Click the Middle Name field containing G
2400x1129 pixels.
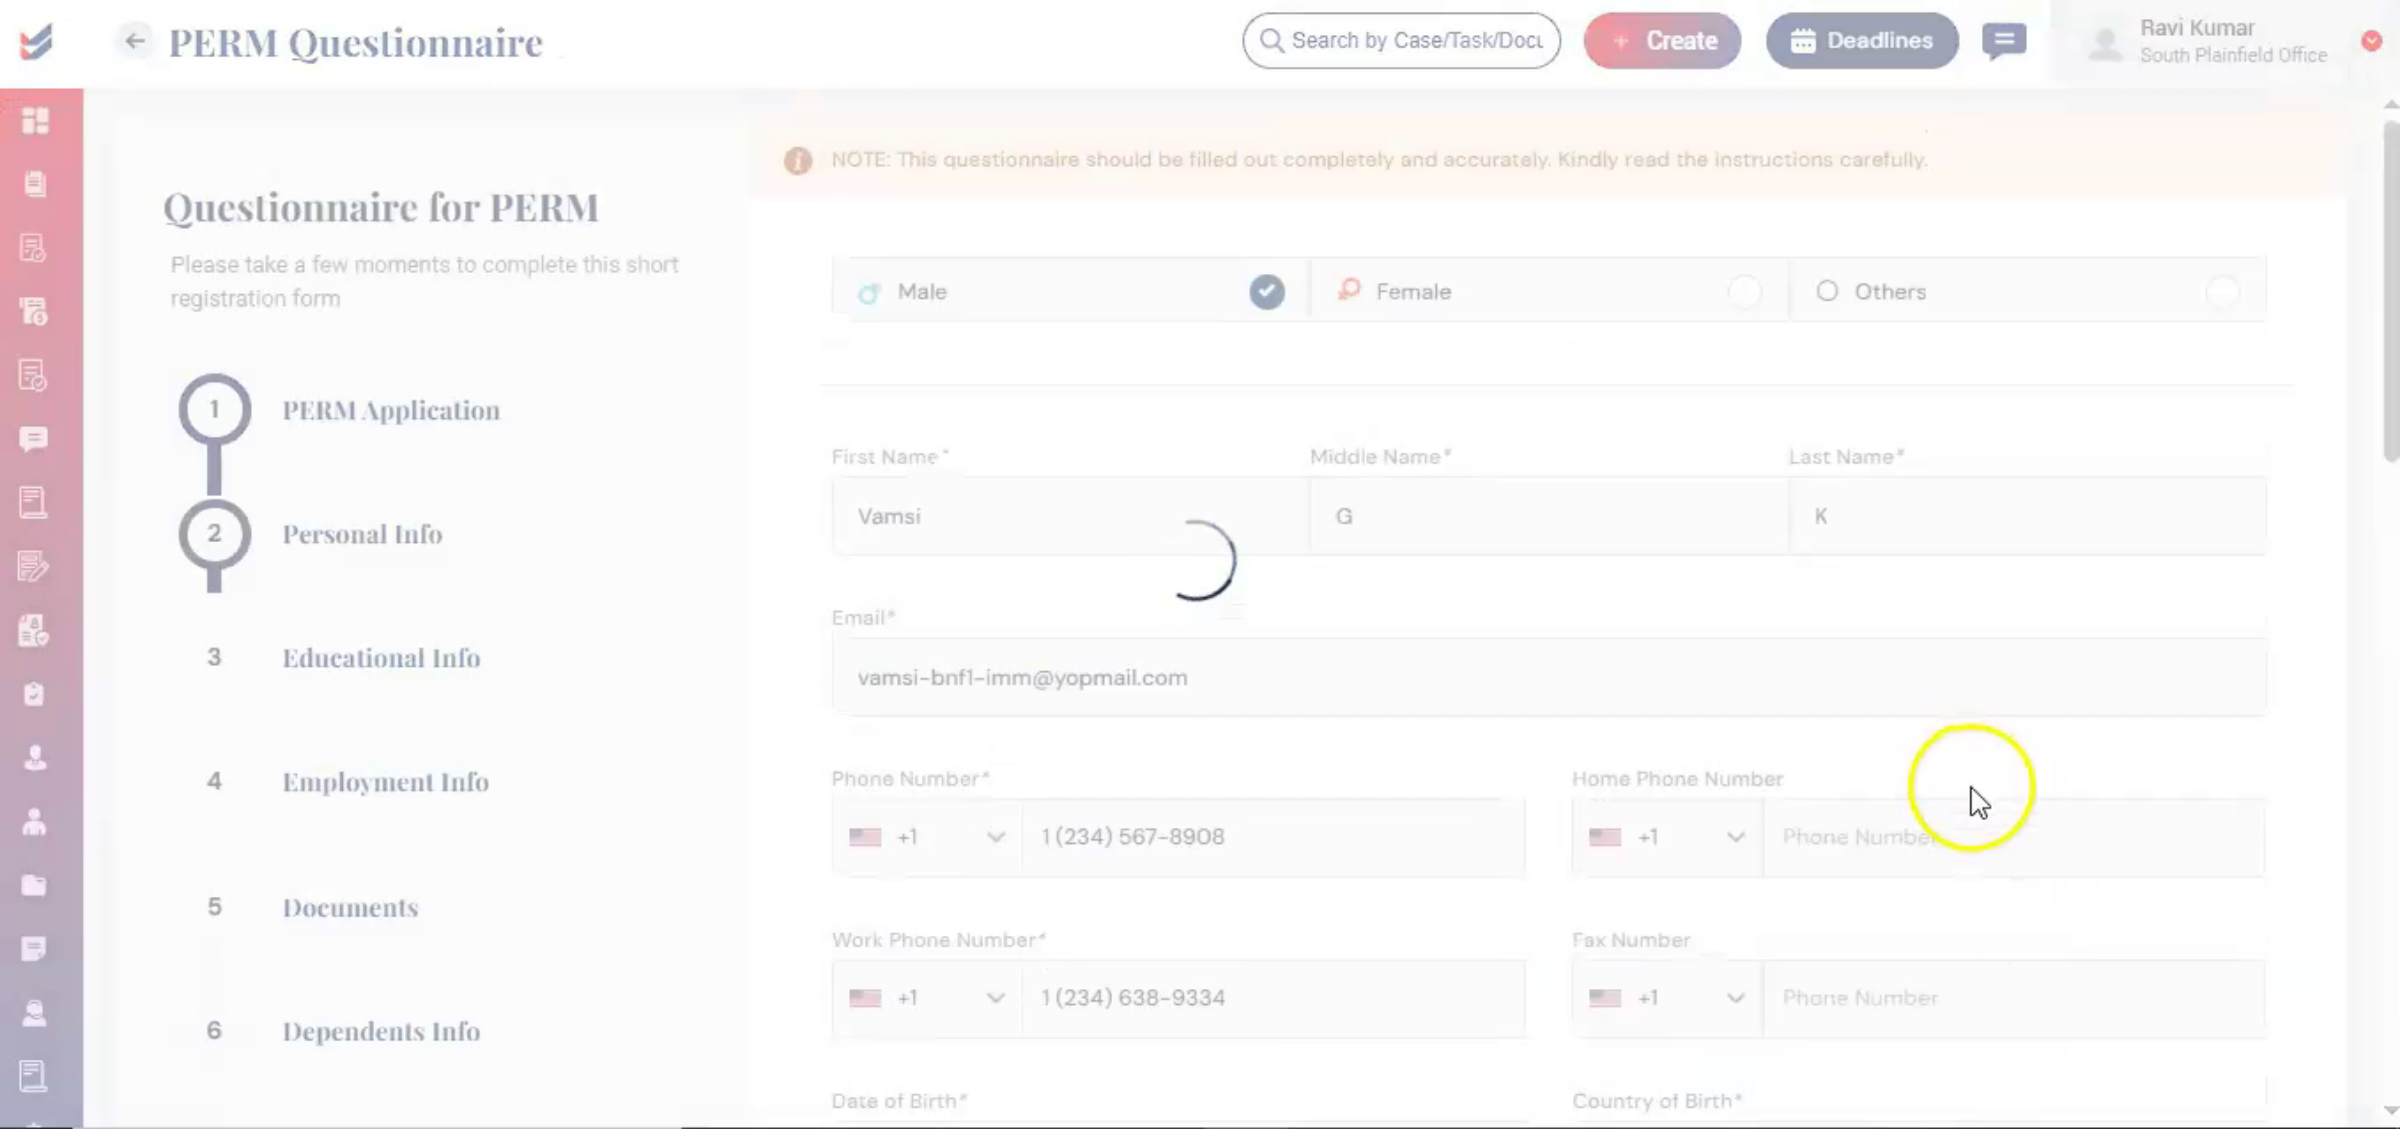point(1549,516)
